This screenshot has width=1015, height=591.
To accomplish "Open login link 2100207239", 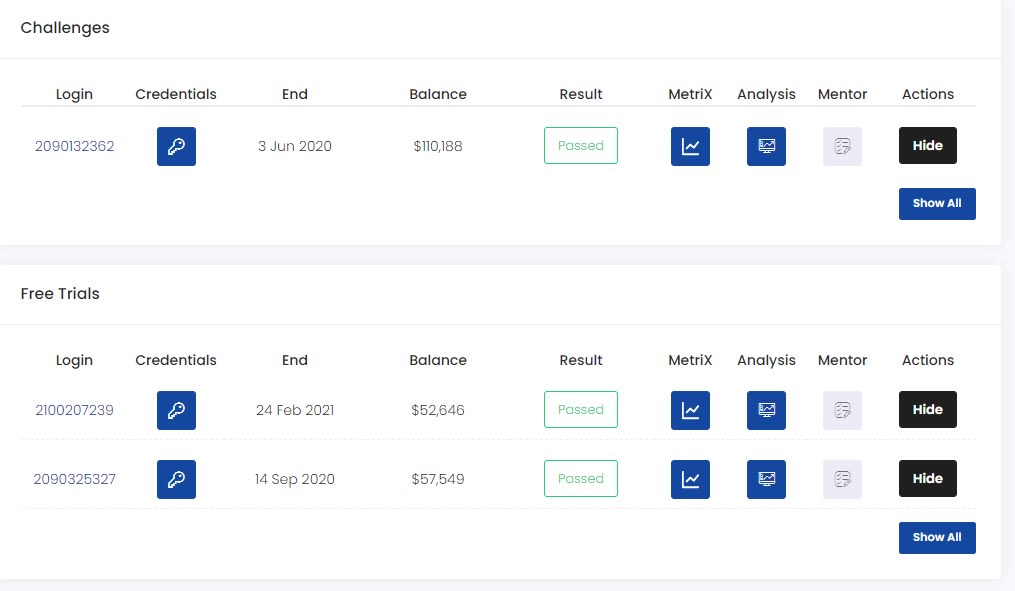I will [74, 410].
